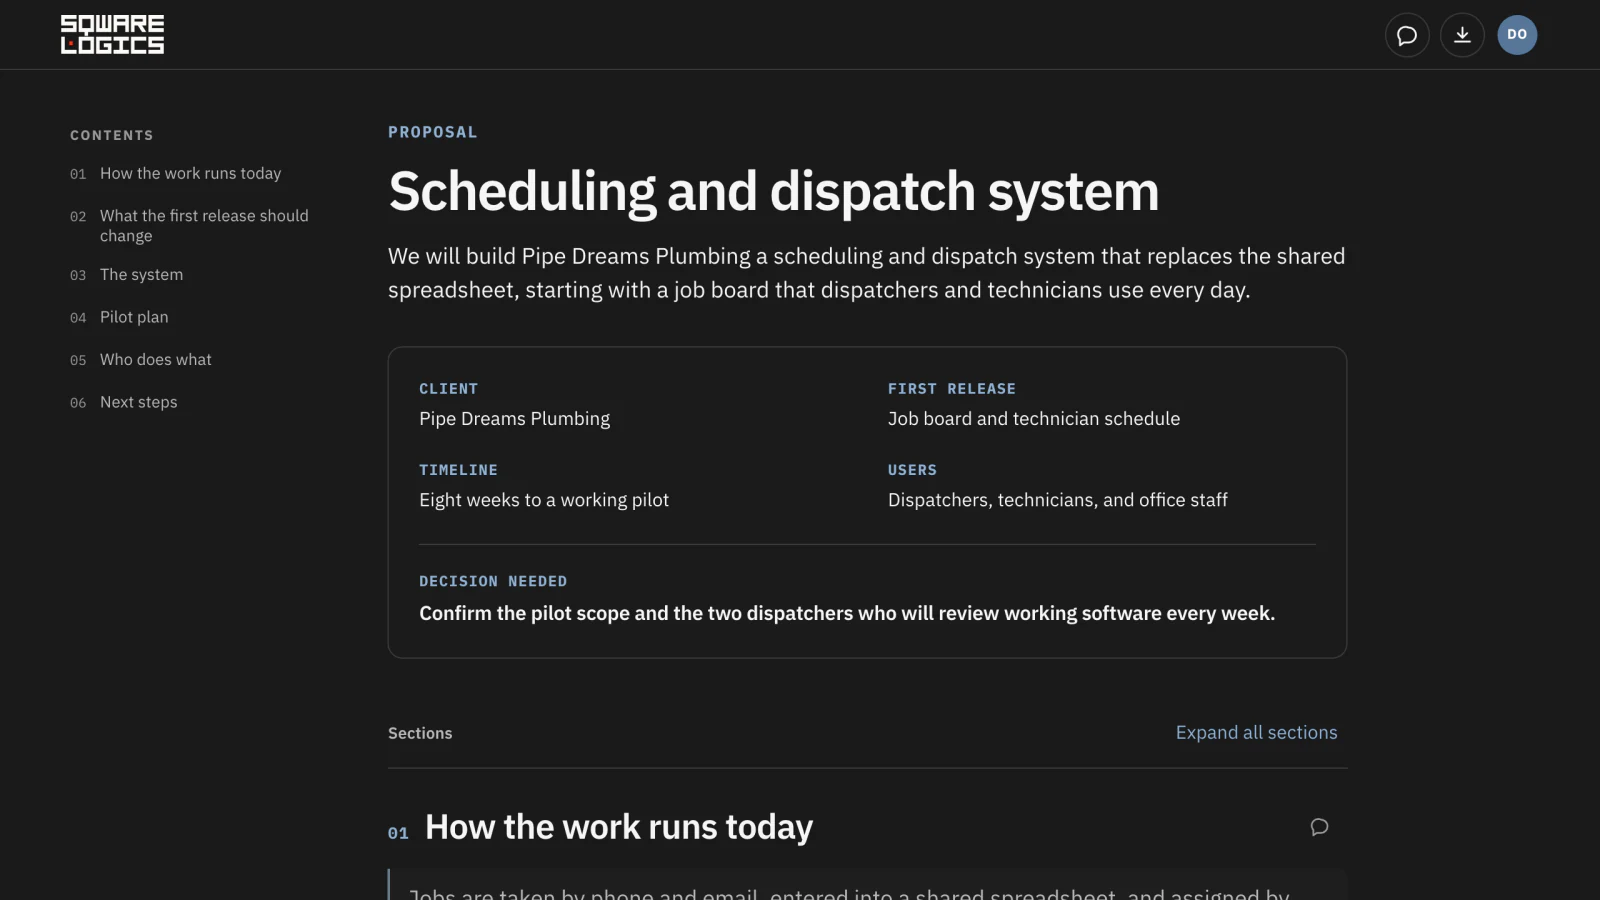The width and height of the screenshot is (1600, 900).
Task: Click the USERS label
Action: coord(913,470)
